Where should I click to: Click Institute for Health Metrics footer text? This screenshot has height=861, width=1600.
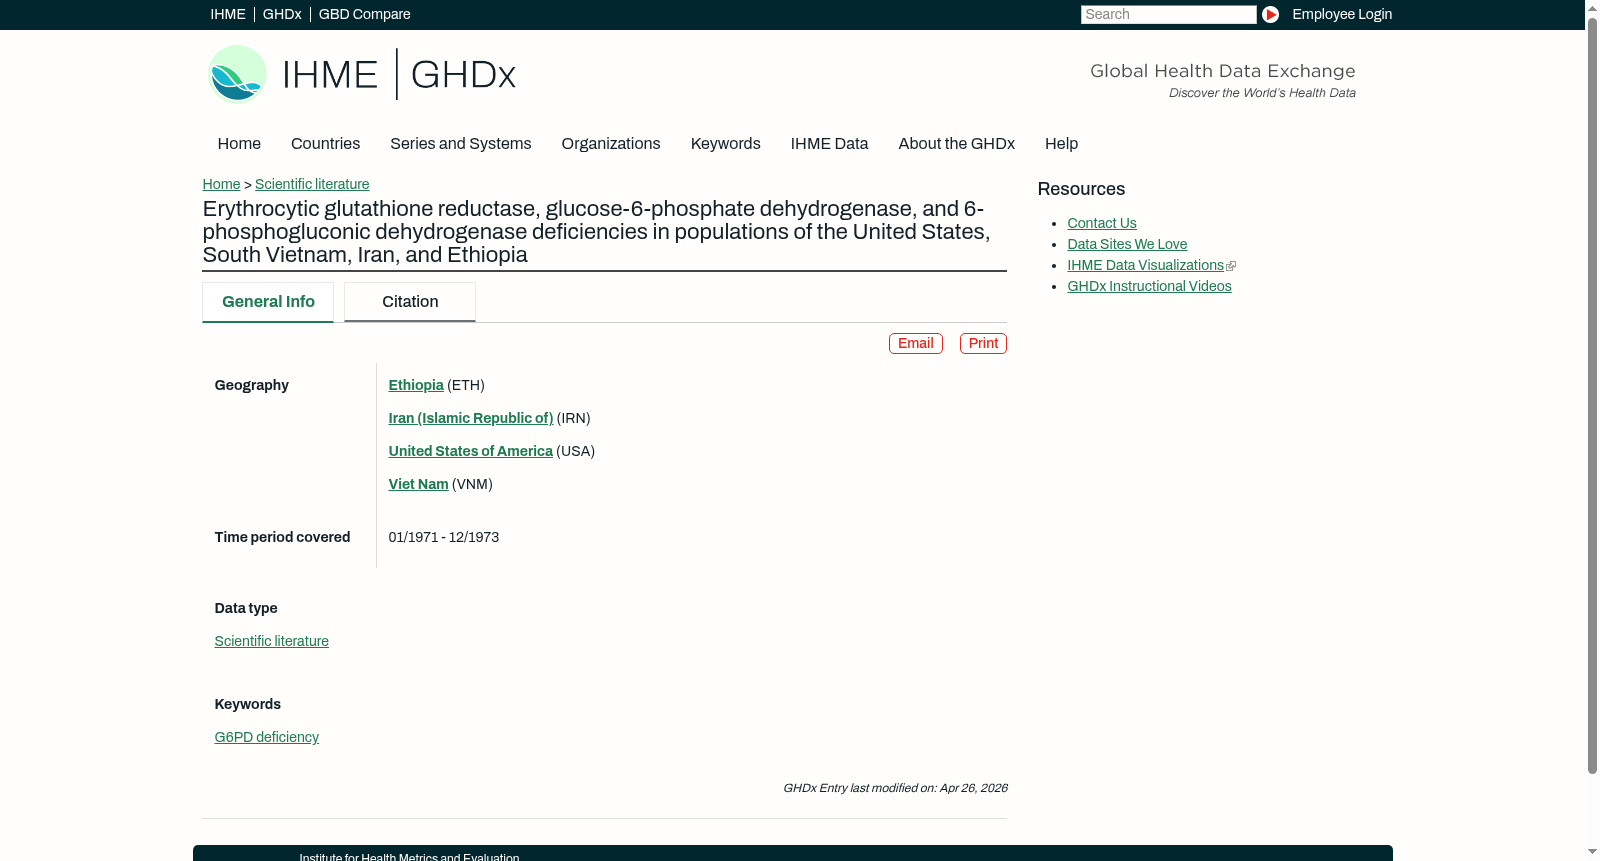tap(409, 857)
